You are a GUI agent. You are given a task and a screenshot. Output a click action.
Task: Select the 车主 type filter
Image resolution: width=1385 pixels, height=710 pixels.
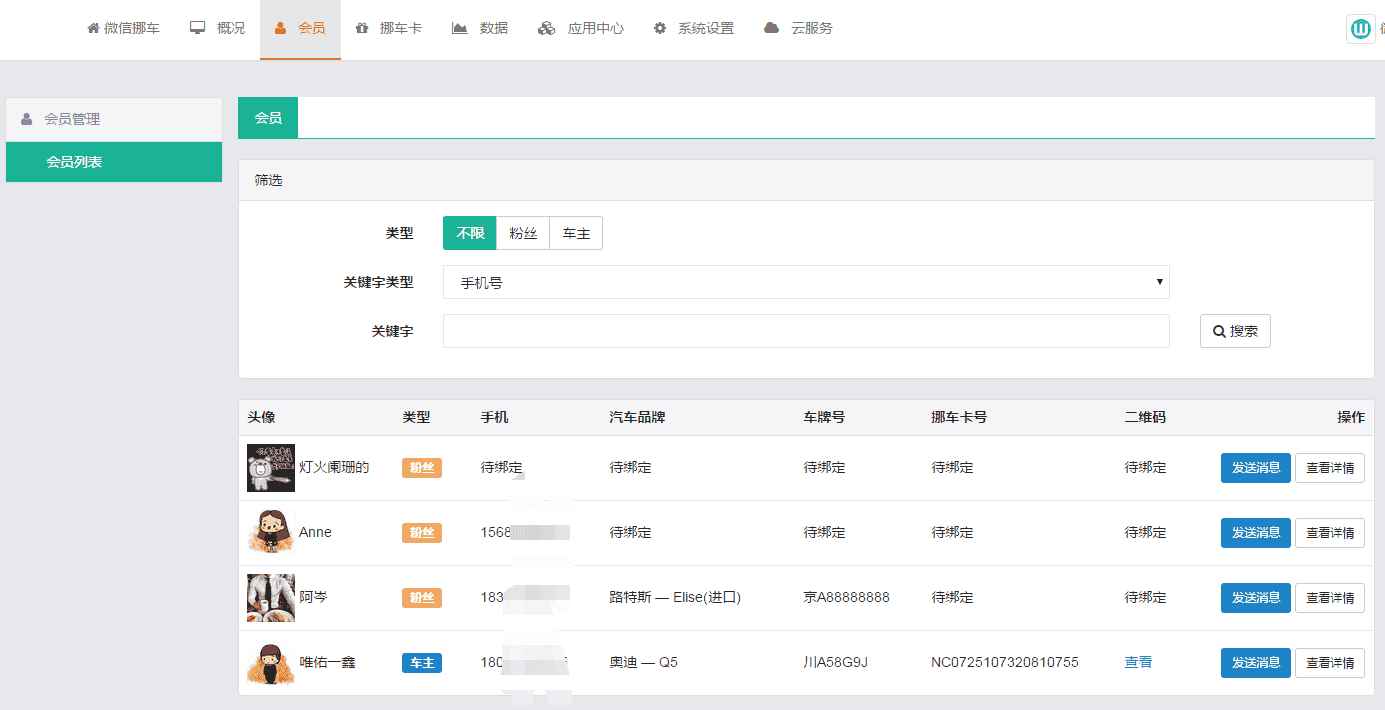pos(576,233)
